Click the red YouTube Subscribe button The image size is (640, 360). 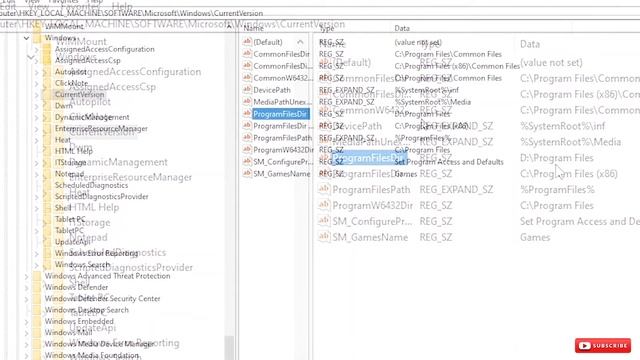coord(603,345)
